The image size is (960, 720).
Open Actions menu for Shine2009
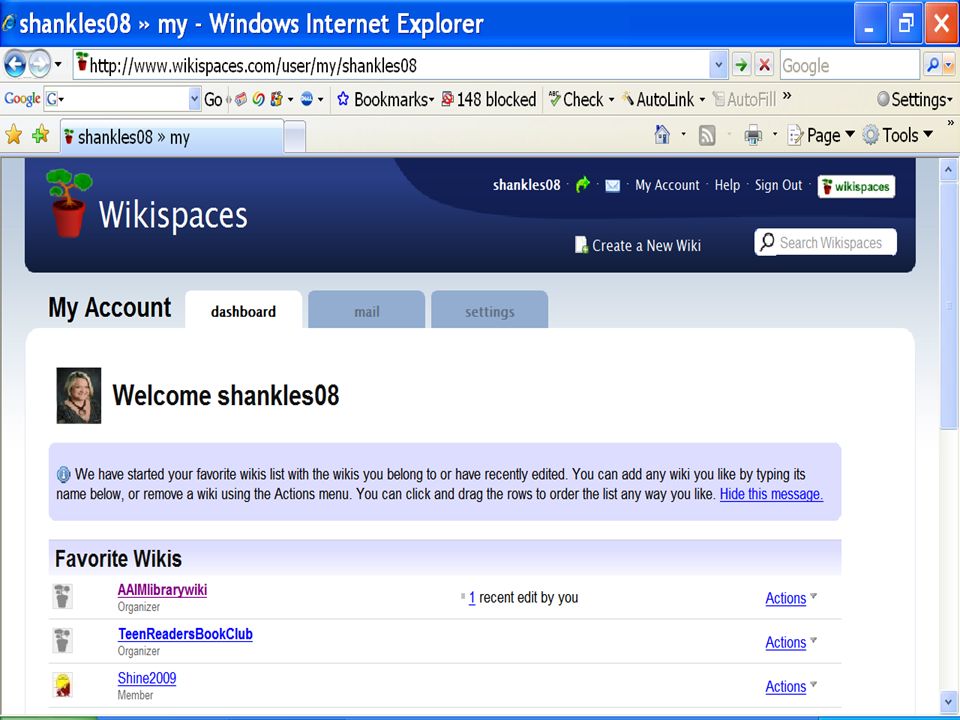(790, 686)
